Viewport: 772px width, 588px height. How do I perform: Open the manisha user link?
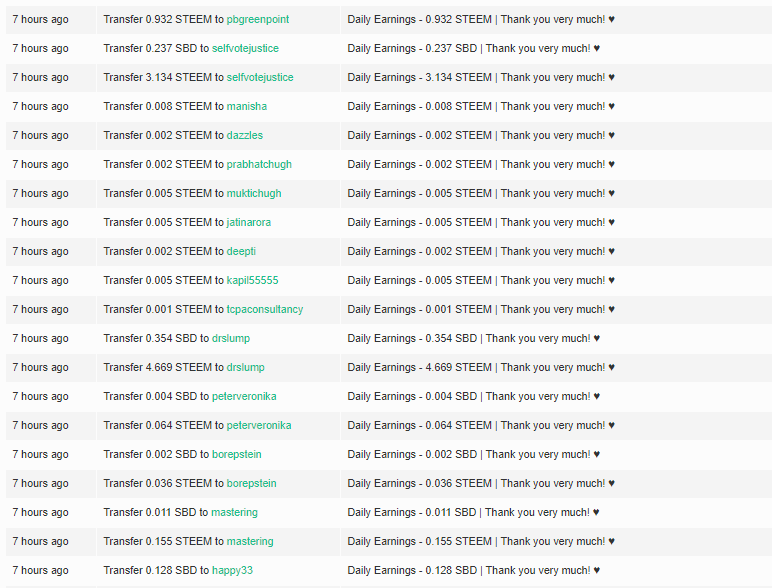point(247,106)
